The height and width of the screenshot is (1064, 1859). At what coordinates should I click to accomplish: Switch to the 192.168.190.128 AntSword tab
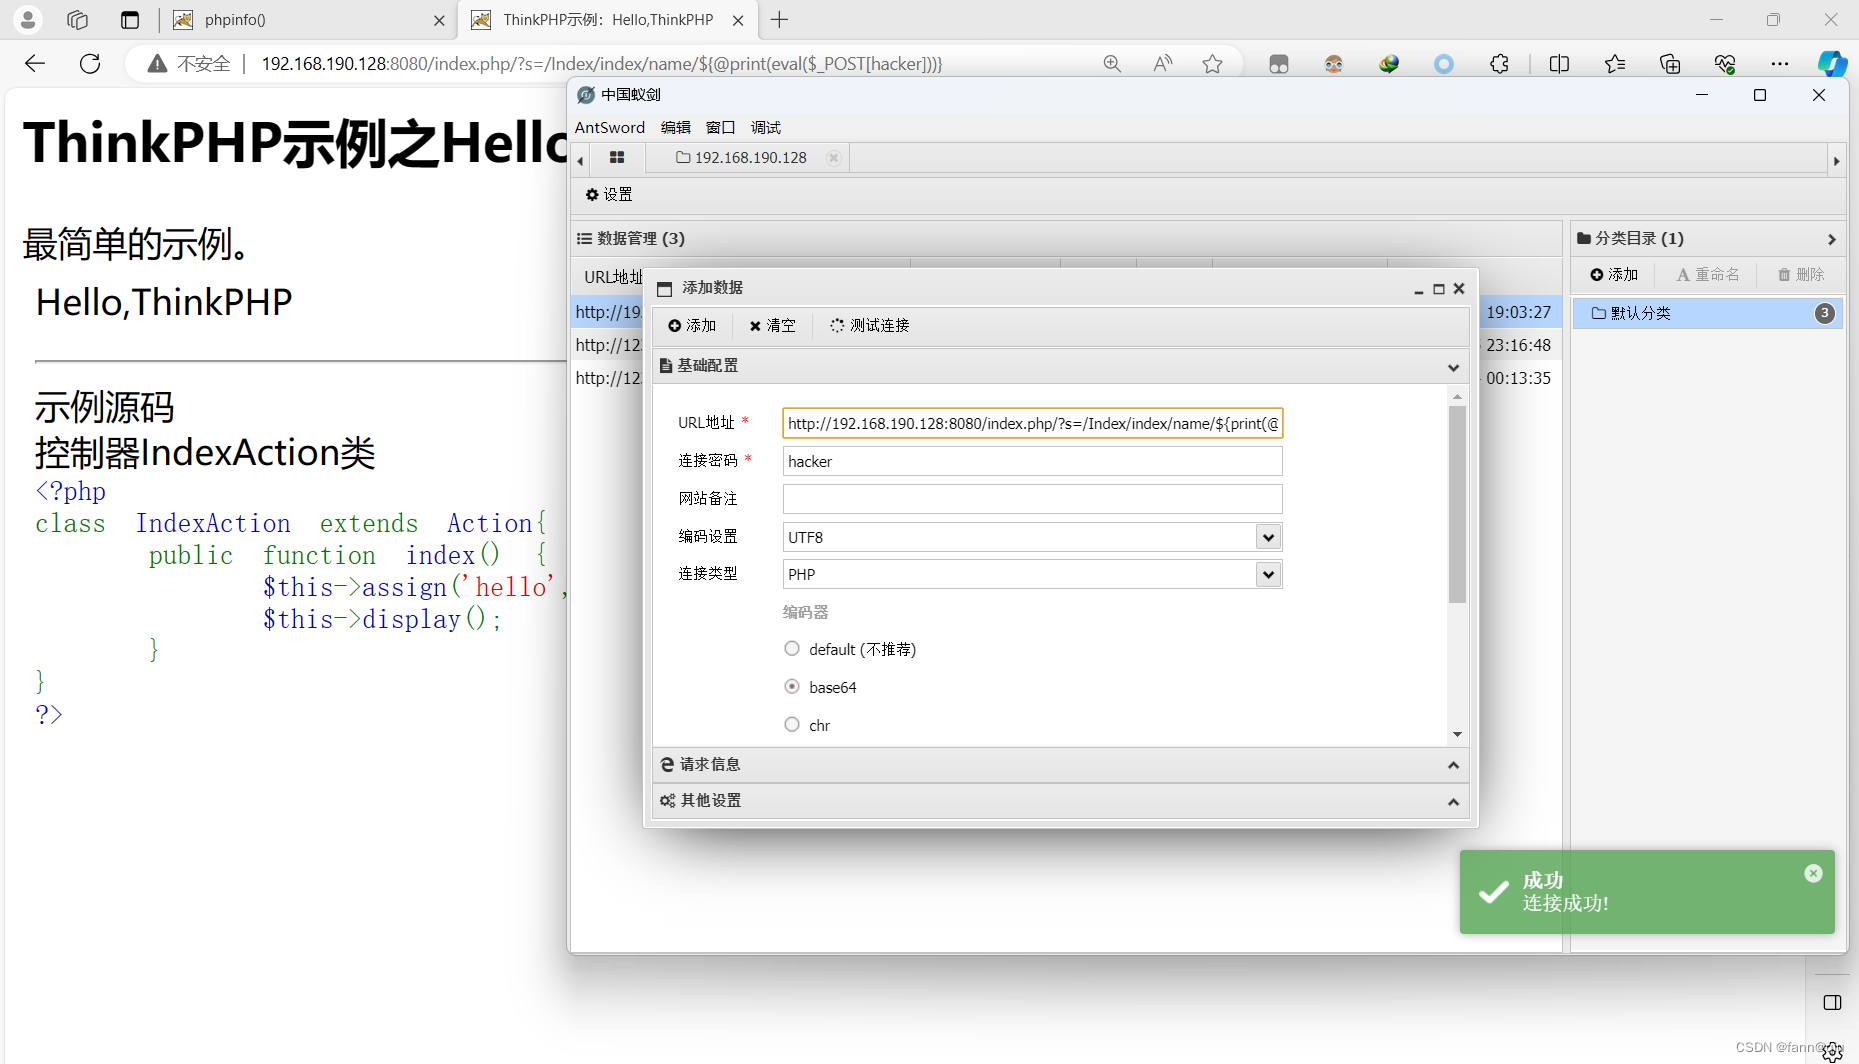(x=748, y=158)
